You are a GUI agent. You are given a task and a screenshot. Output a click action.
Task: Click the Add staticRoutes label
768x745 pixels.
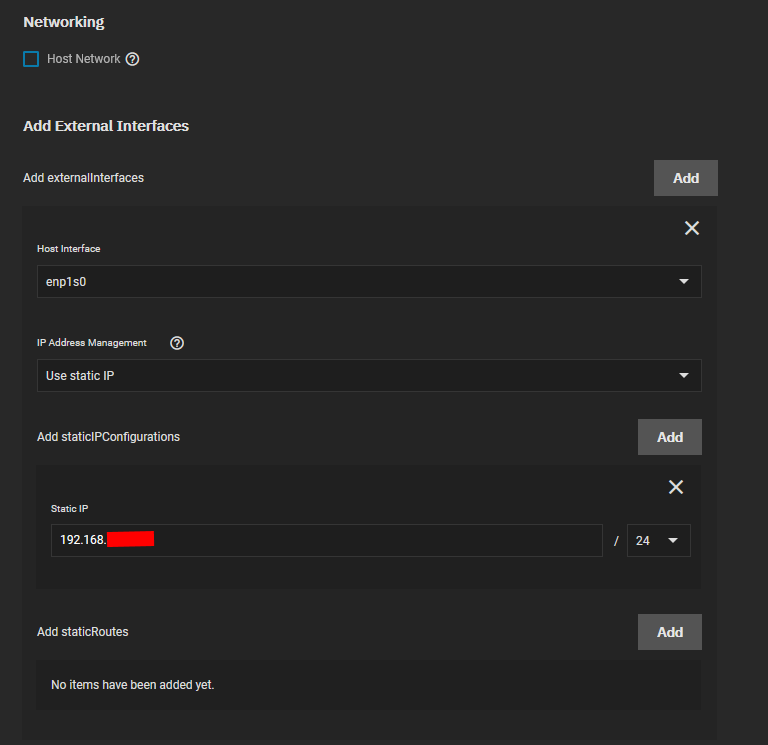pos(83,632)
